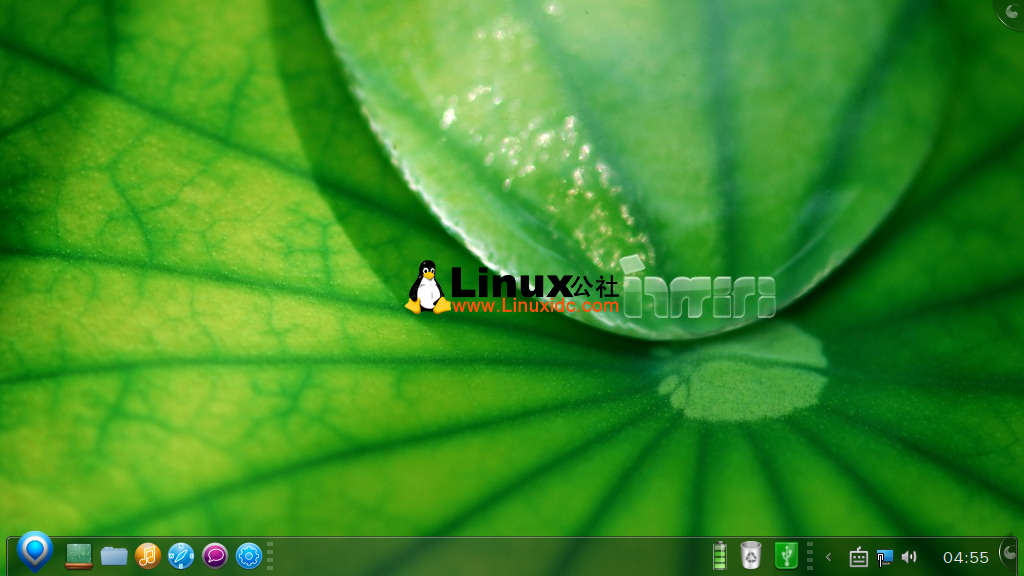Open the USB removable device notifier

point(786,557)
